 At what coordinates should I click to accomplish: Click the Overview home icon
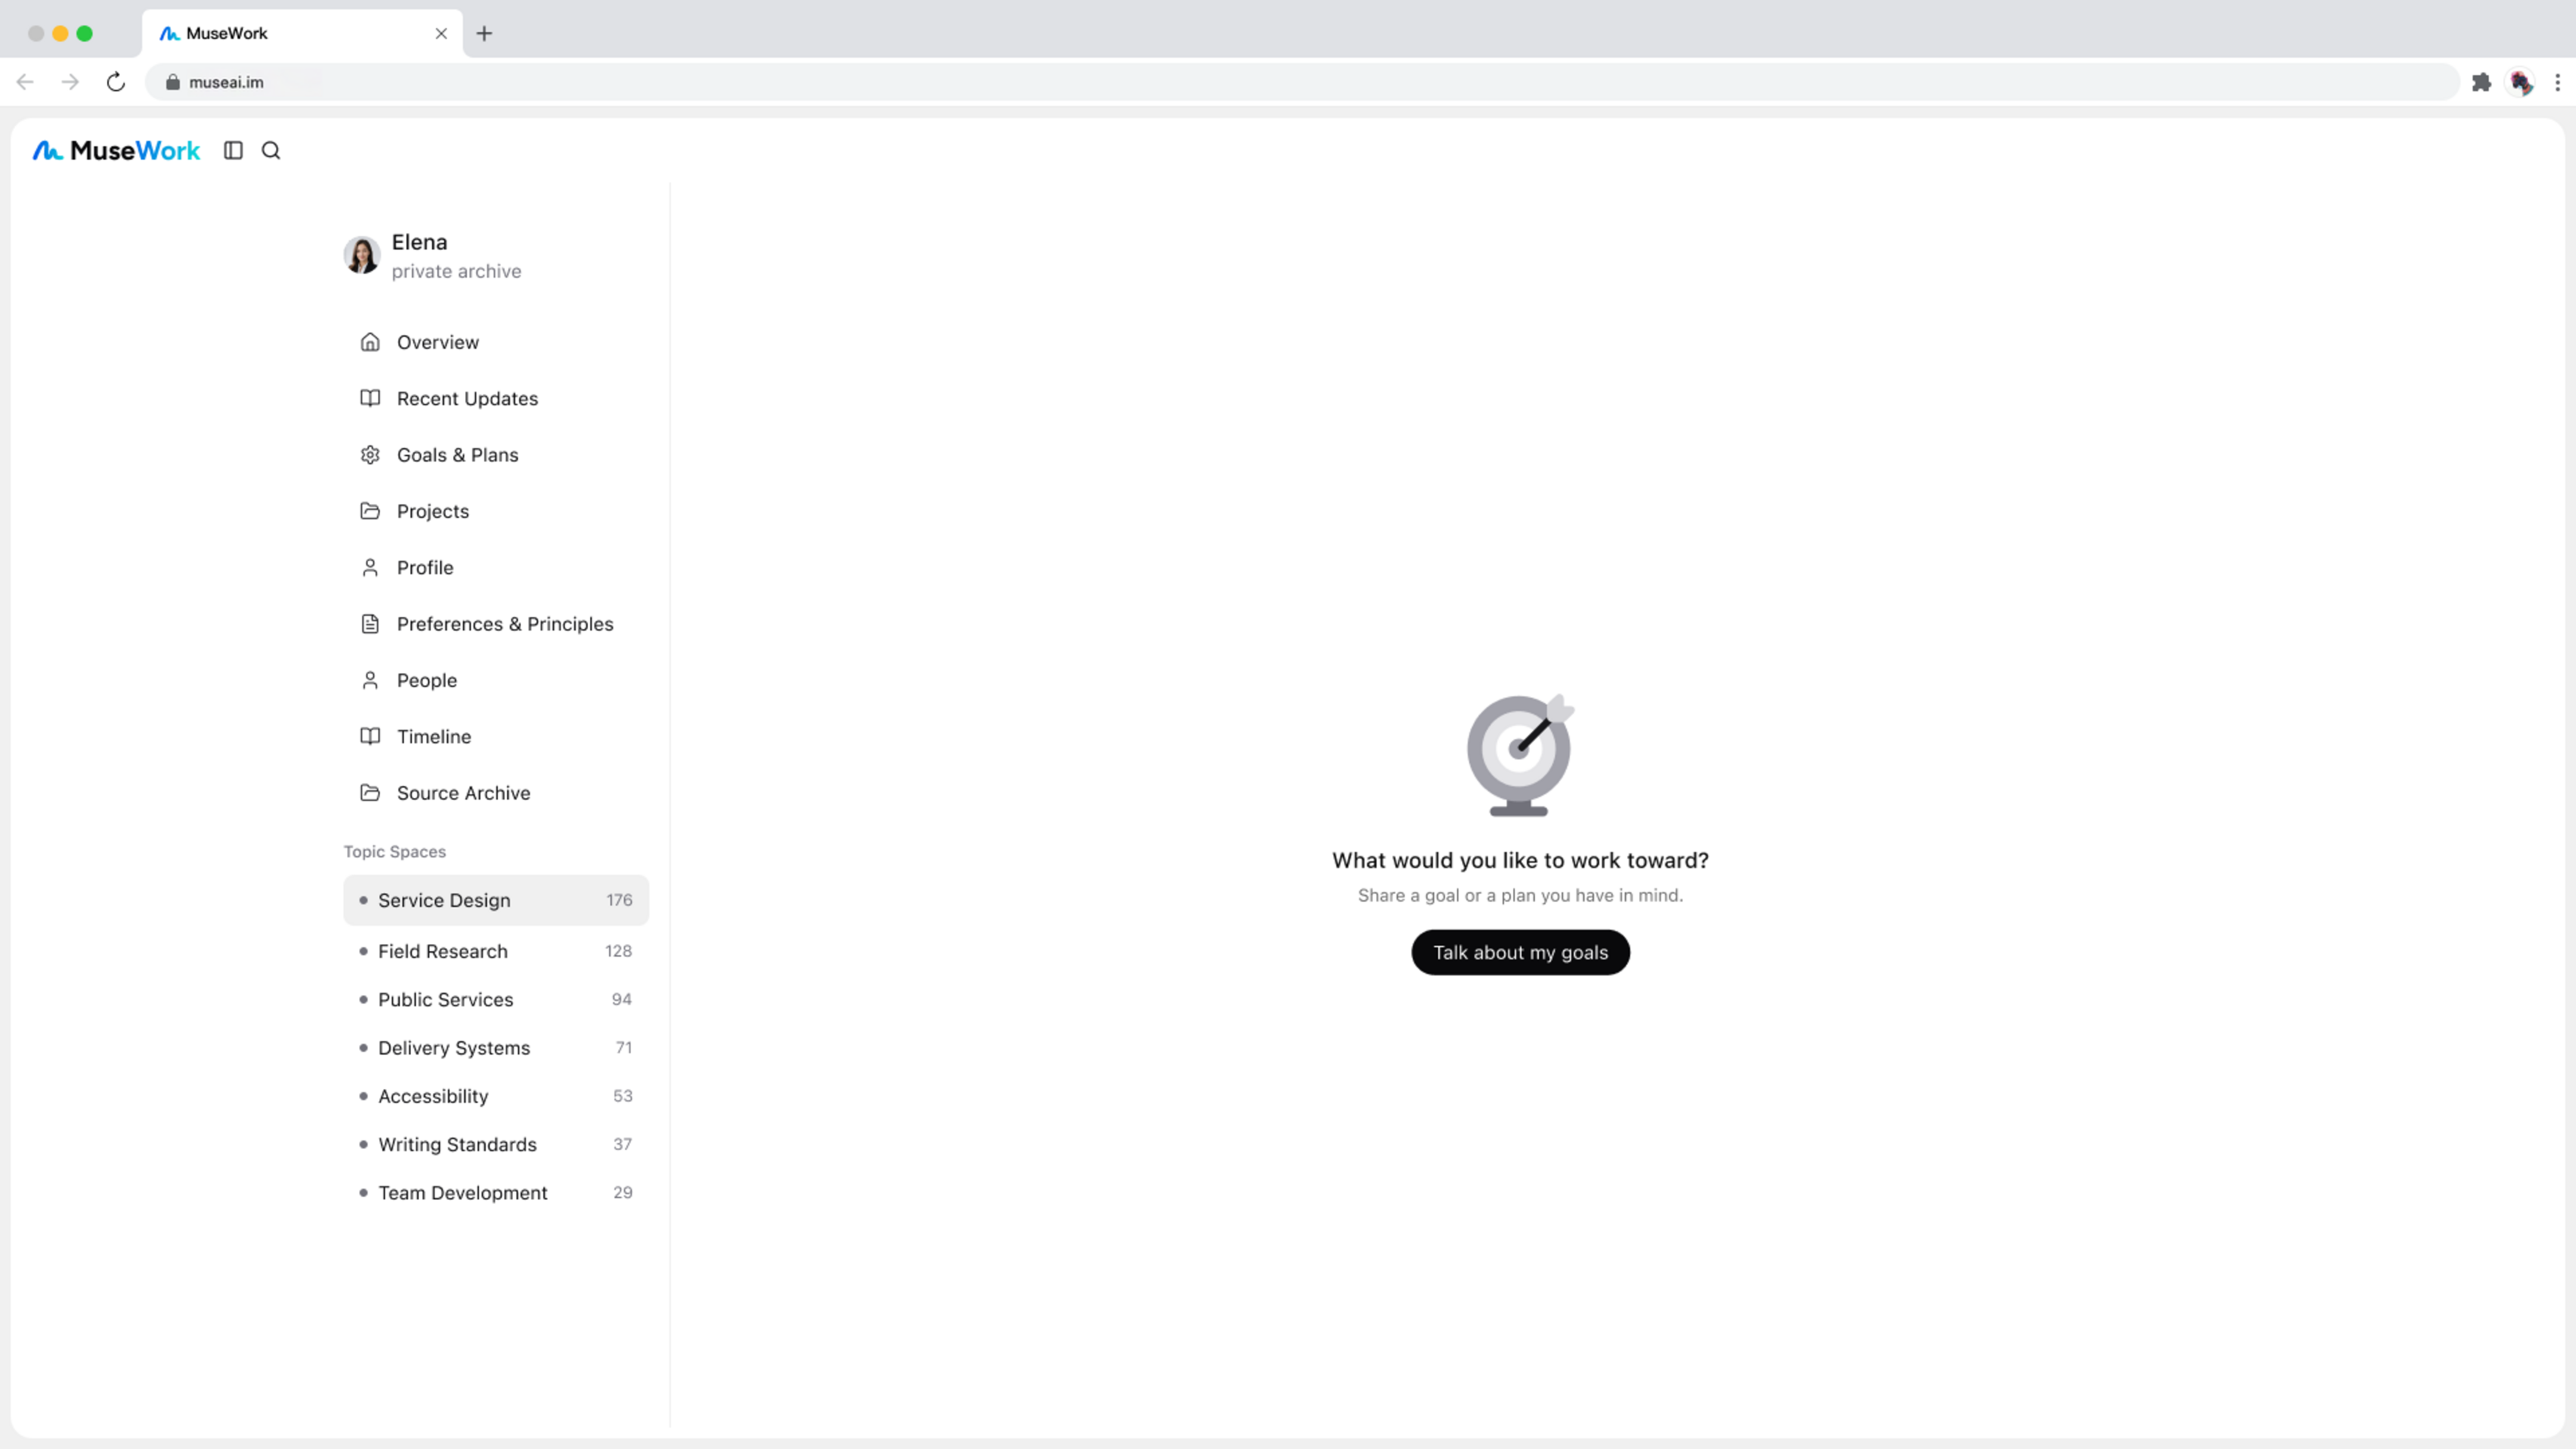pos(370,342)
